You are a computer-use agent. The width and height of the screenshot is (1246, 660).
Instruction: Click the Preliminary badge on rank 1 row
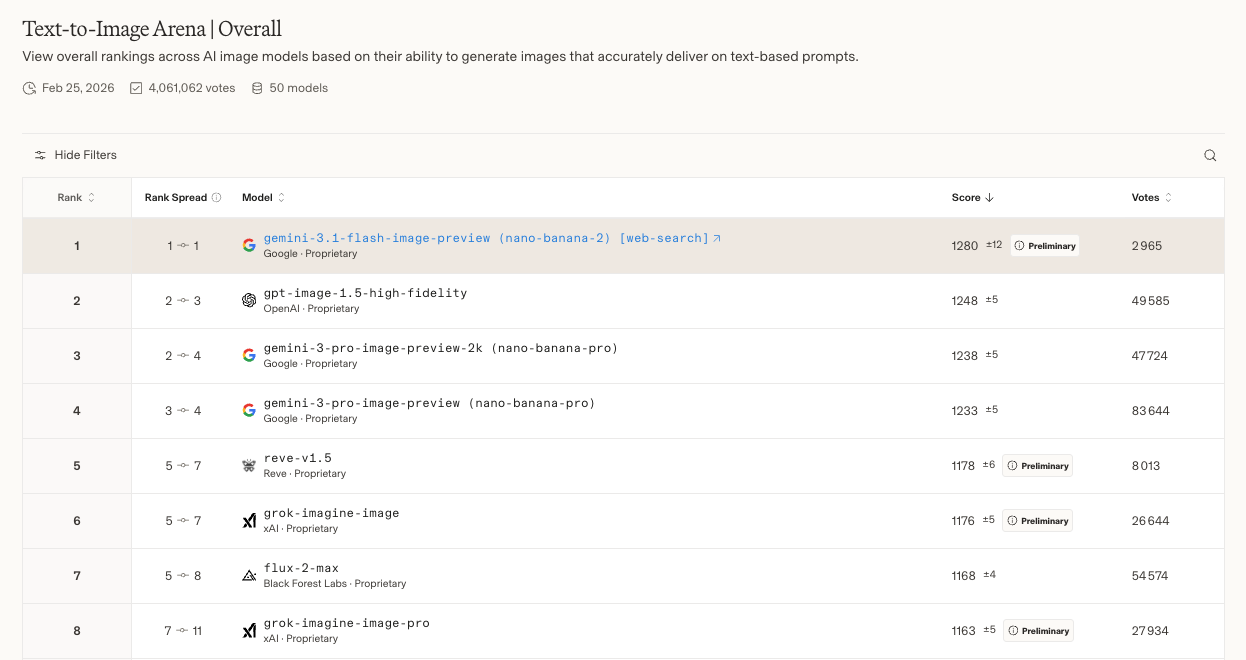(1045, 246)
